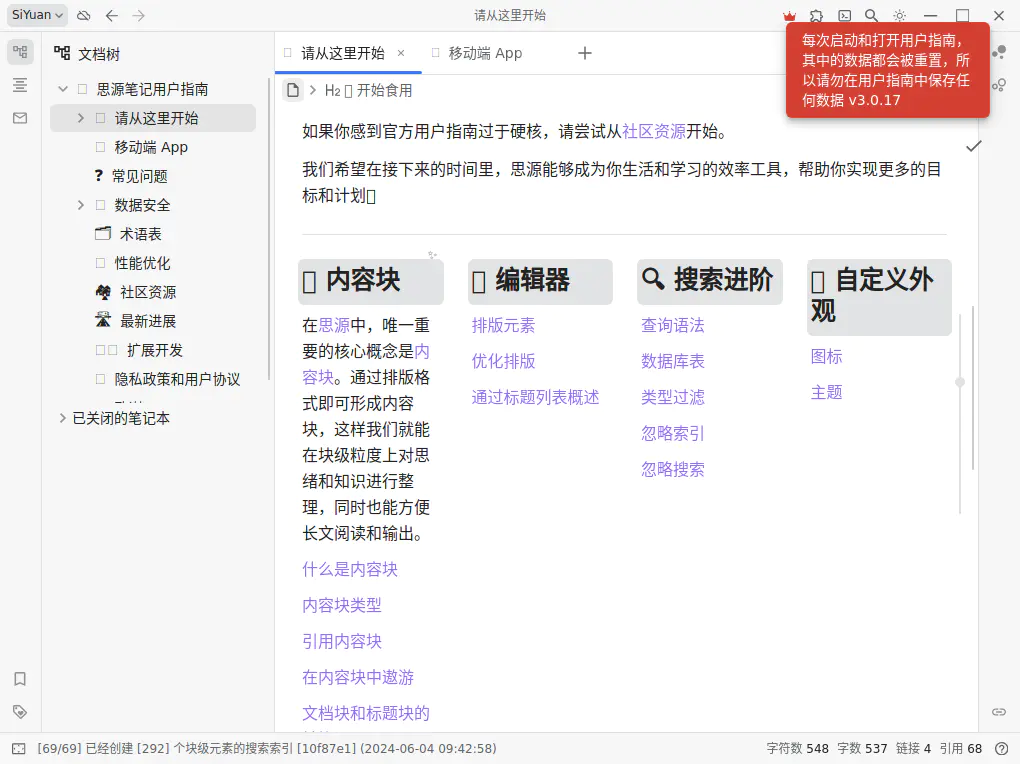Expand the 已关闭的笔记本 section

pyautogui.click(x=63, y=418)
